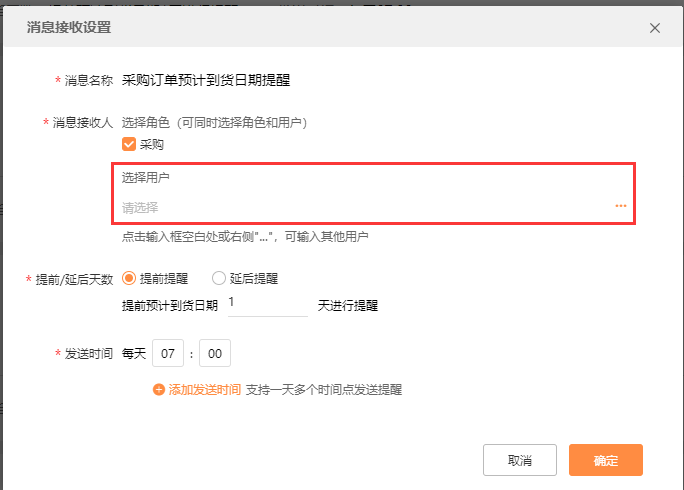
Task: Click the orange 确定 button
Action: [x=605, y=460]
